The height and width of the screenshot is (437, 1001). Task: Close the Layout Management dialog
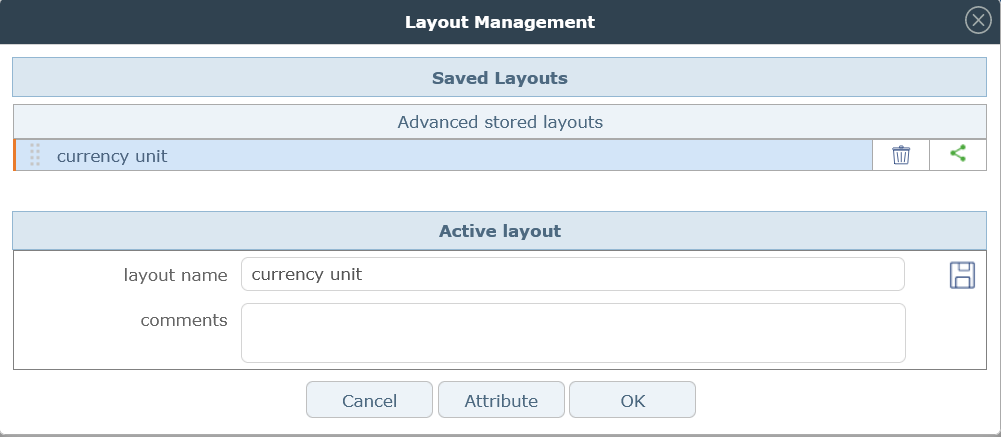tap(978, 21)
